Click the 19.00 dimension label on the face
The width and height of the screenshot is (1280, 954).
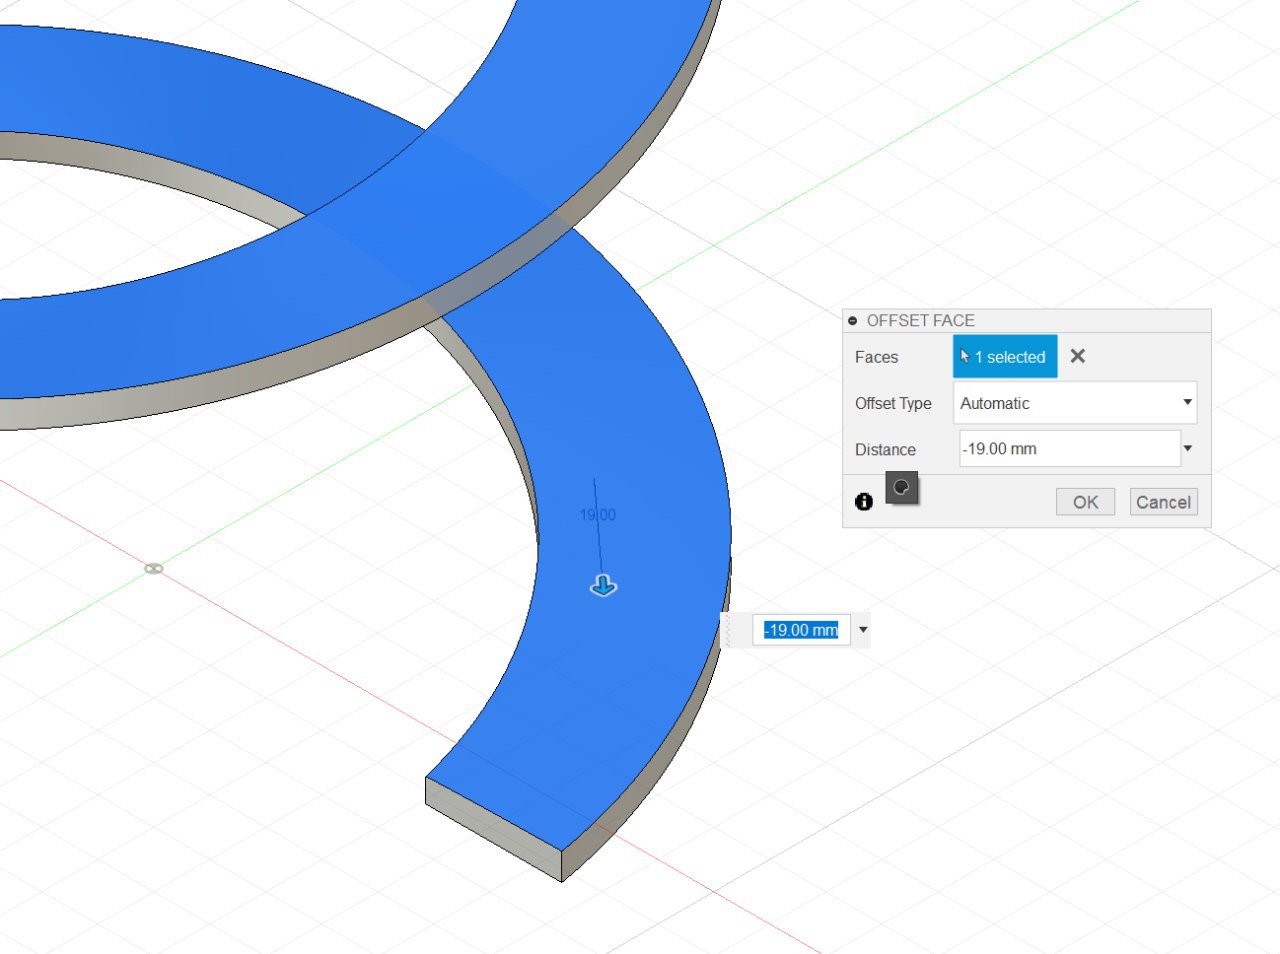tap(598, 515)
